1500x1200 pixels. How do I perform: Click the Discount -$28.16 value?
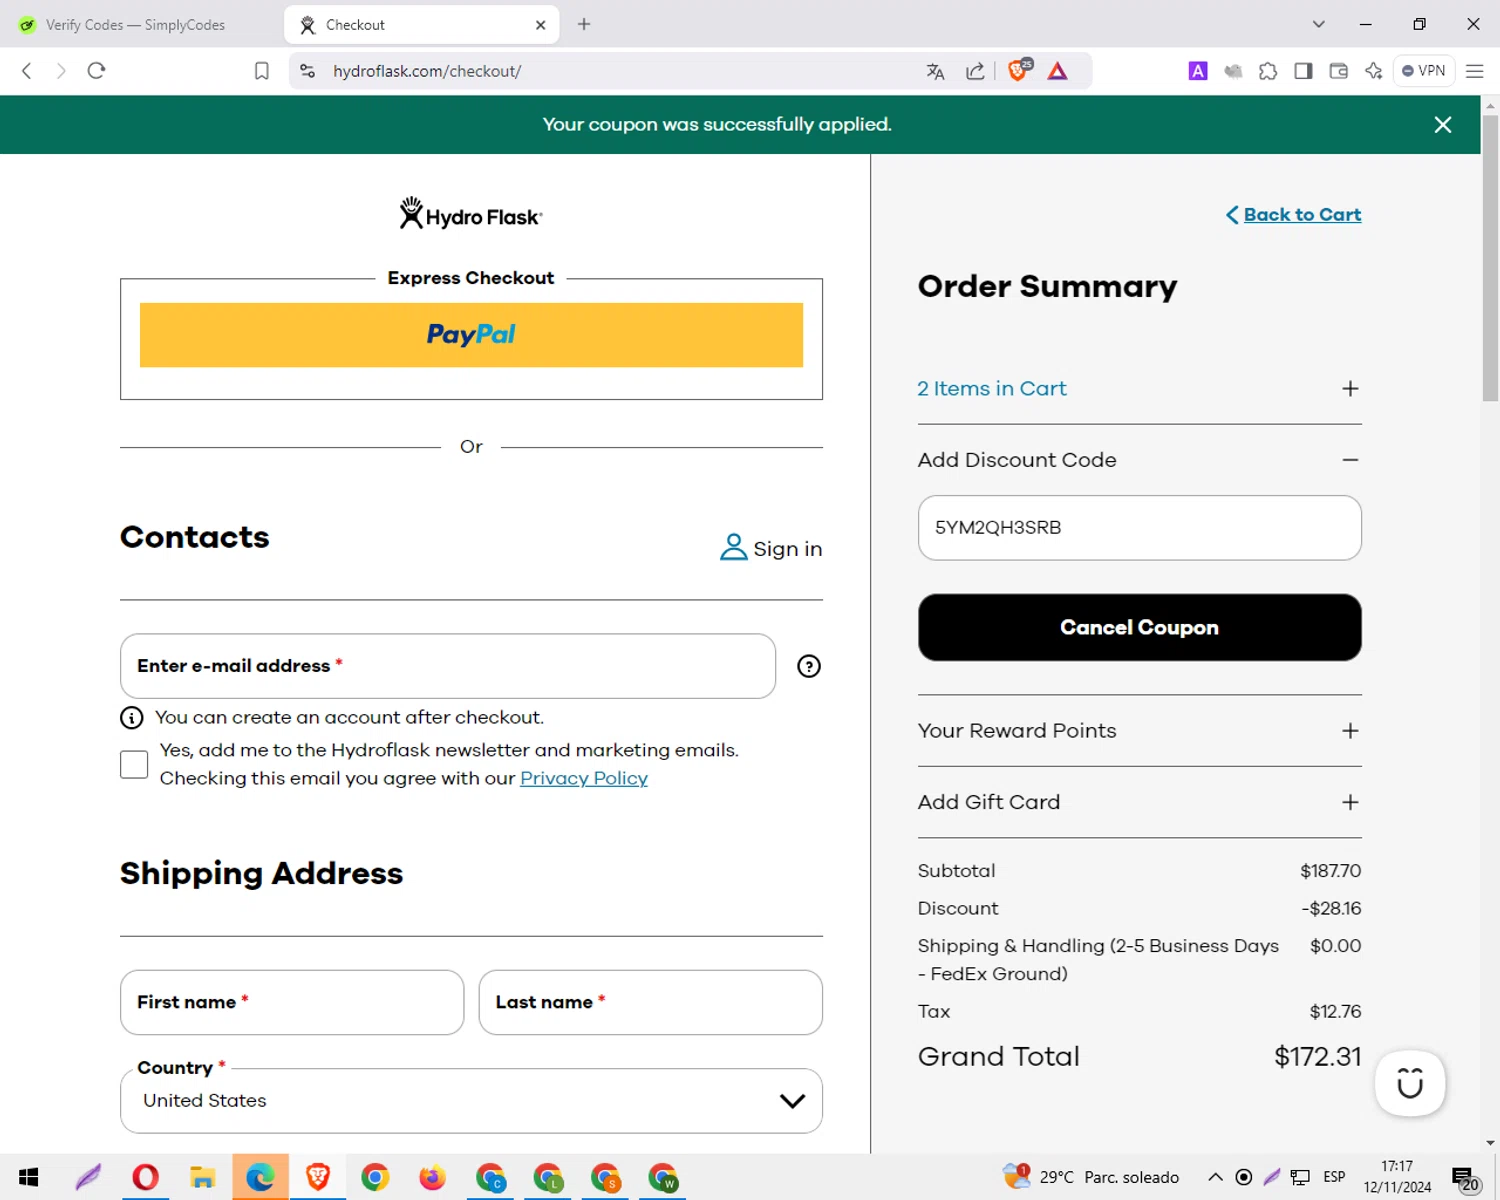coord(1331,908)
